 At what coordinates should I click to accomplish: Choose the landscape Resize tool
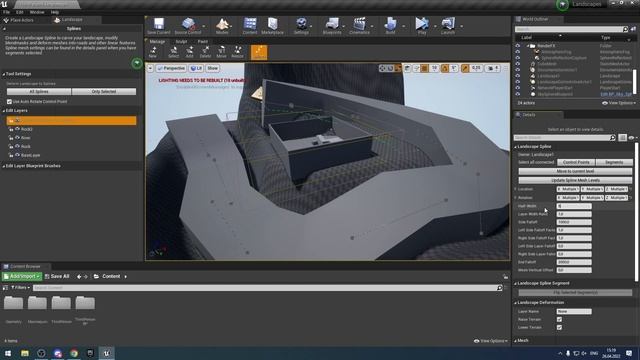point(237,52)
